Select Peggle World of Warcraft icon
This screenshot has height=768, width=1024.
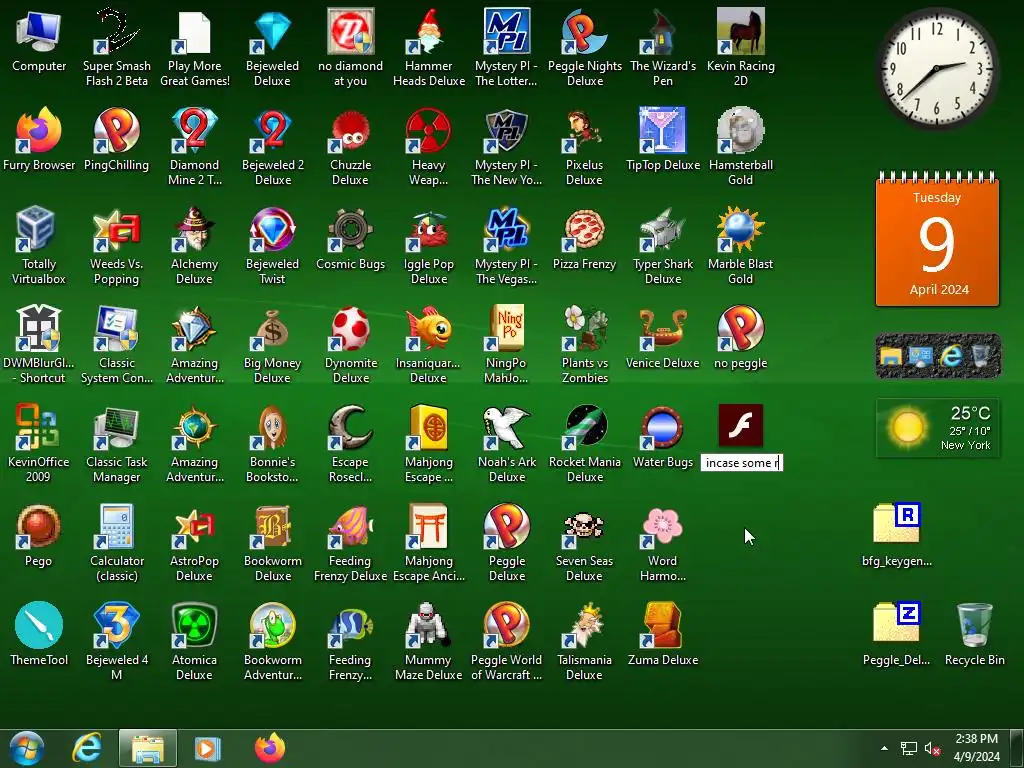507,626
